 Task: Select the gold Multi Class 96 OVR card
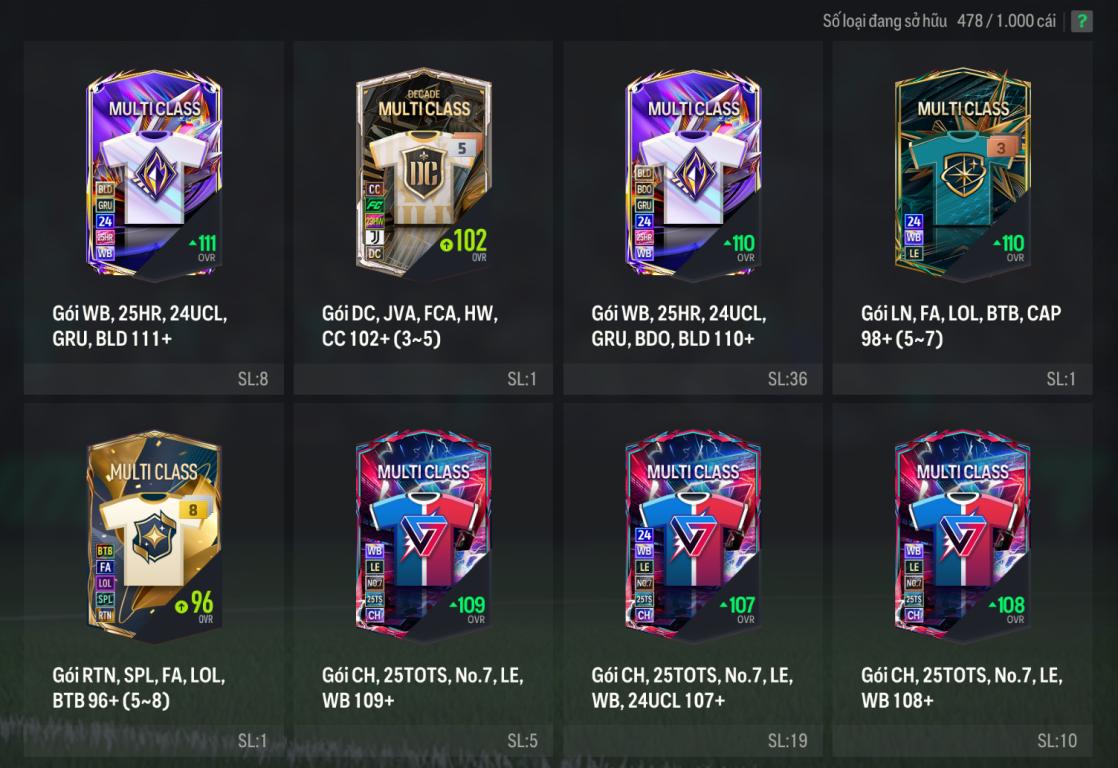click(154, 535)
